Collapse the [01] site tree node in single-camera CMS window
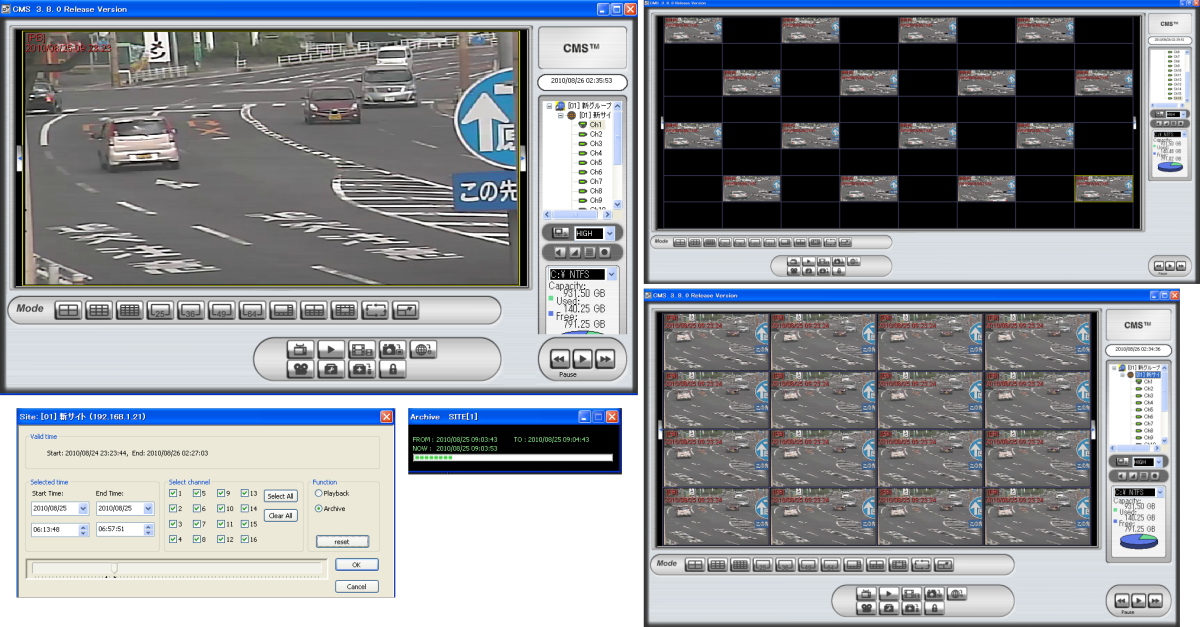This screenshot has width=1200, height=627. point(561,115)
